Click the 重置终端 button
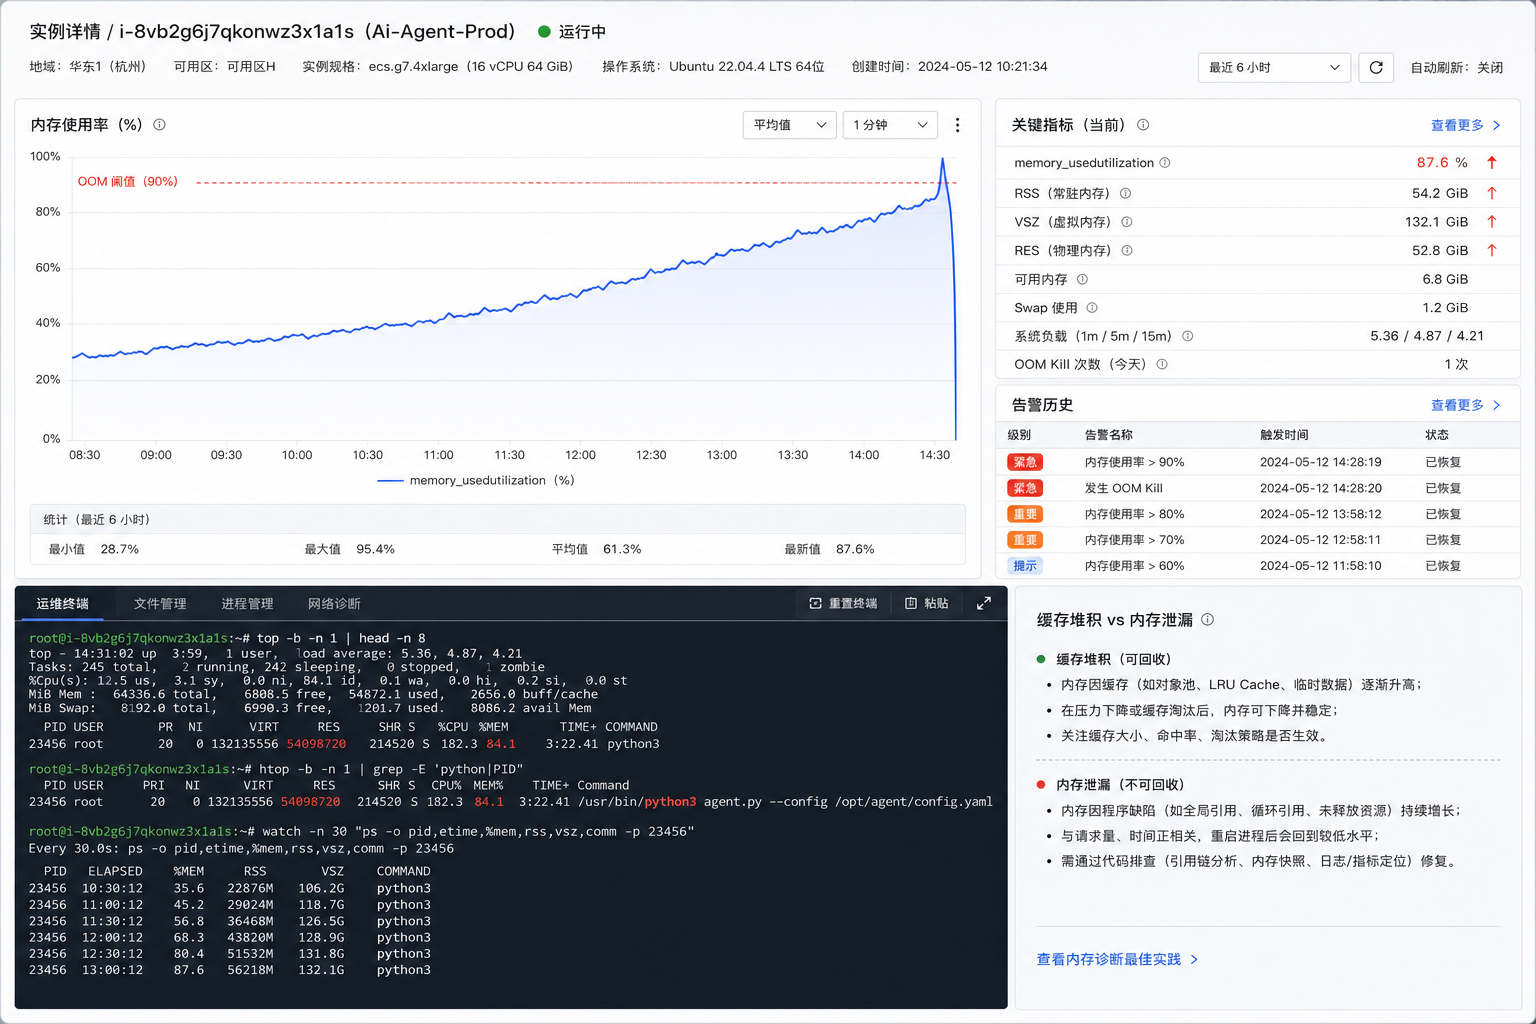Screen dimensions: 1536x1024 pos(843,603)
